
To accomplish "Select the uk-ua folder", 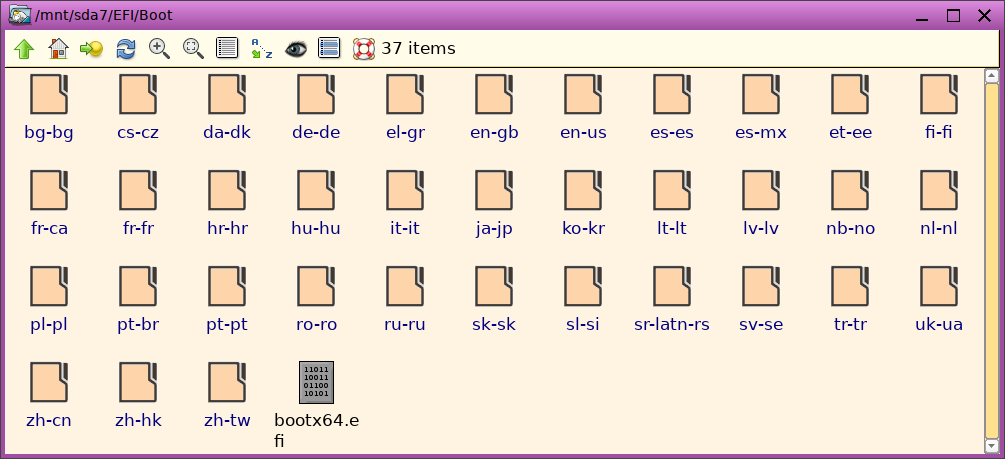I will tap(939, 299).
